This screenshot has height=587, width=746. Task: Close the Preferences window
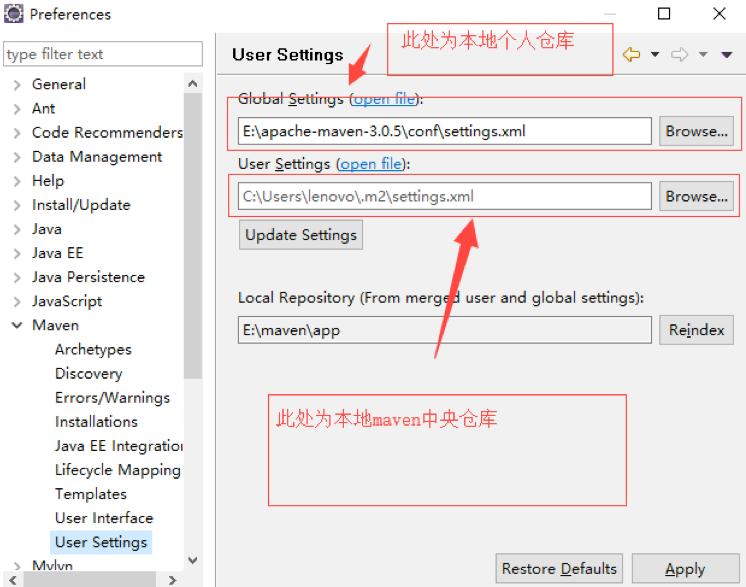[x=719, y=13]
